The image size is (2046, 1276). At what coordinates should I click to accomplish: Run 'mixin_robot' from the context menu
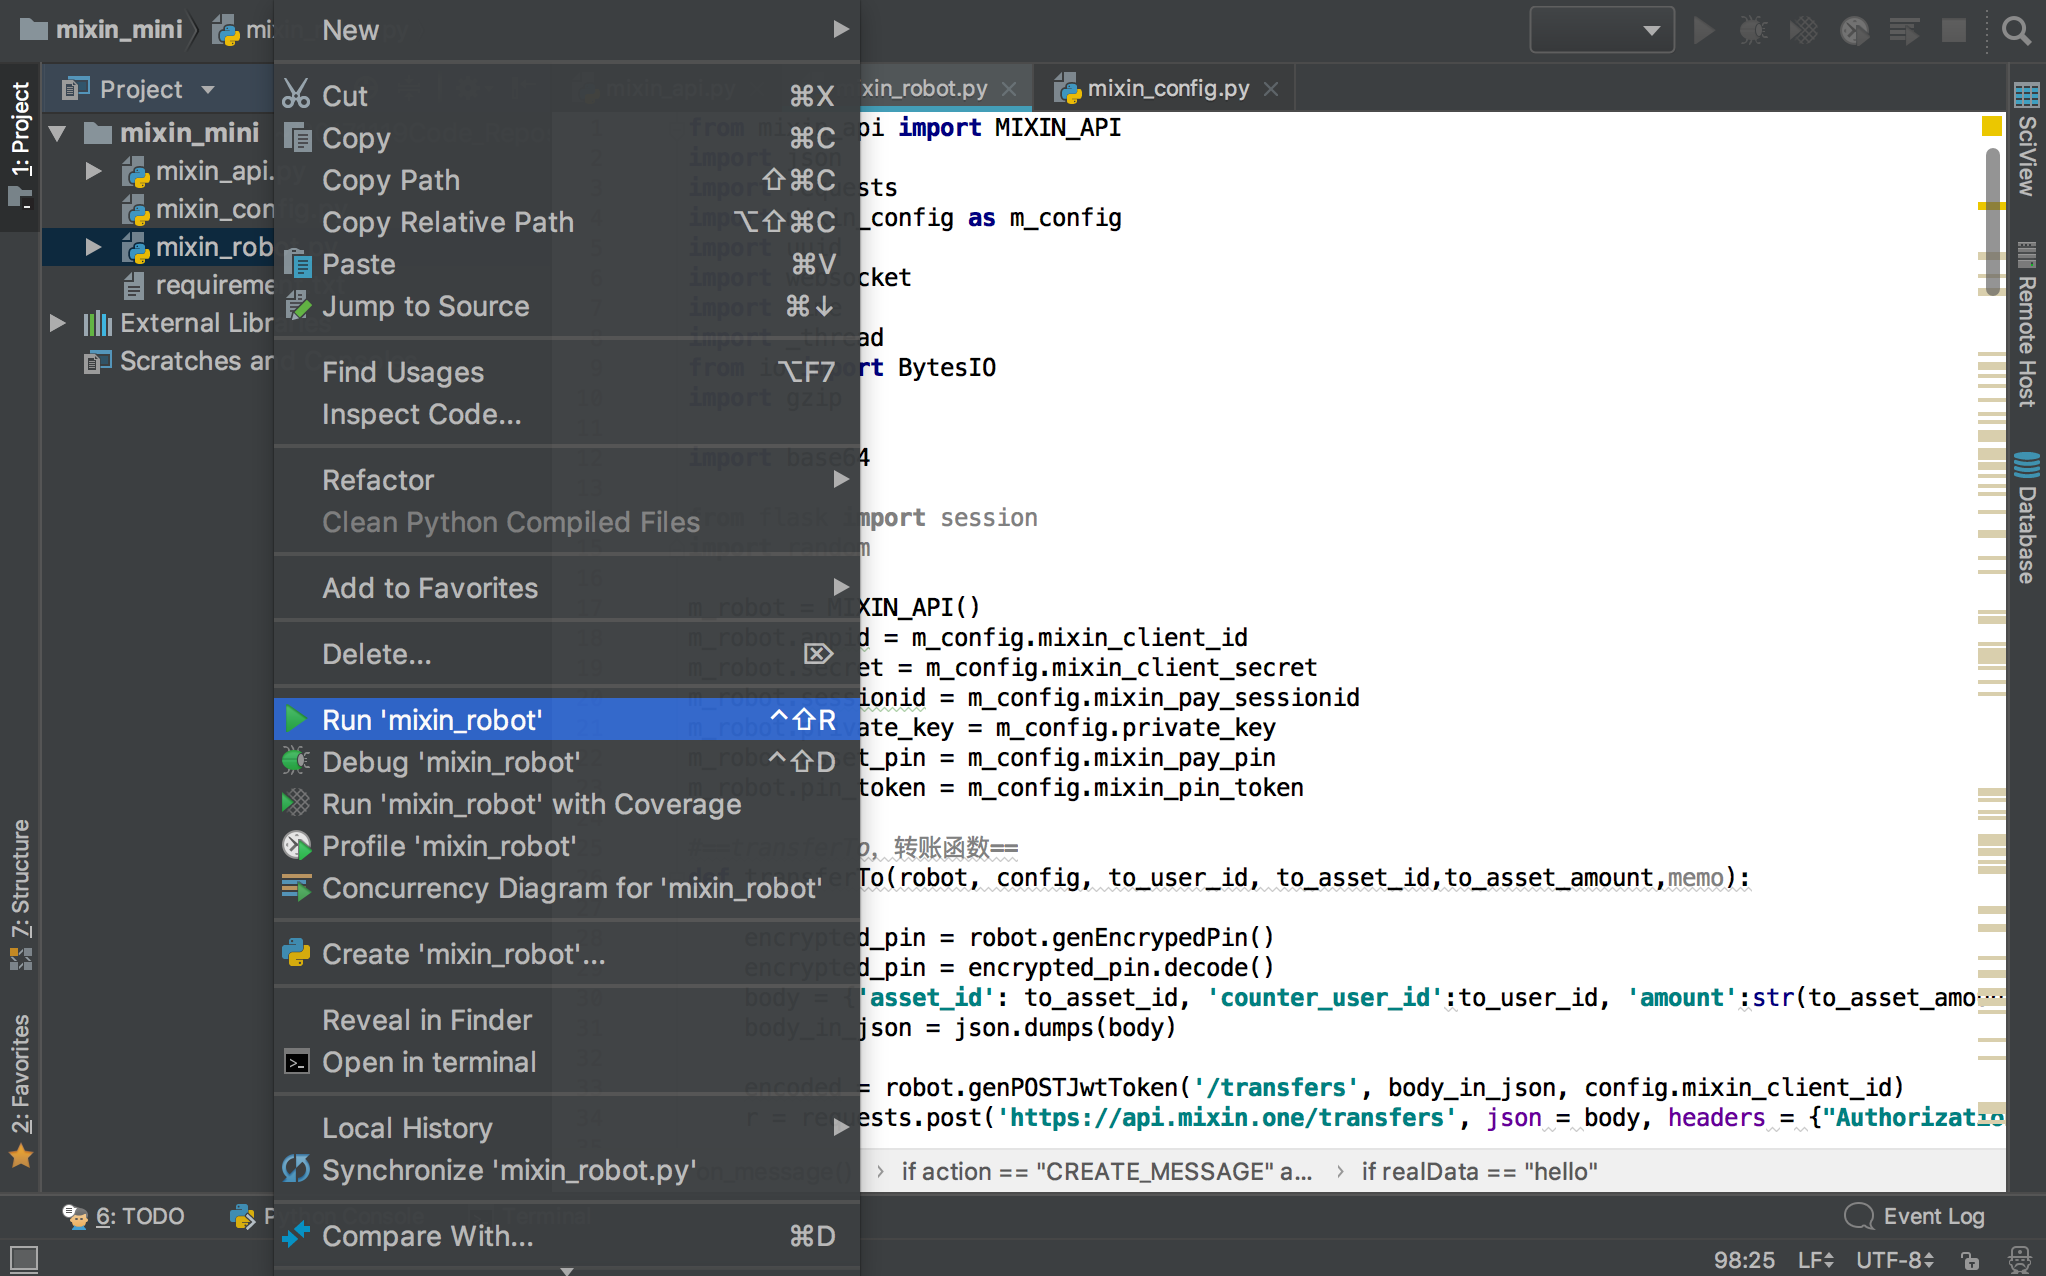(567, 719)
